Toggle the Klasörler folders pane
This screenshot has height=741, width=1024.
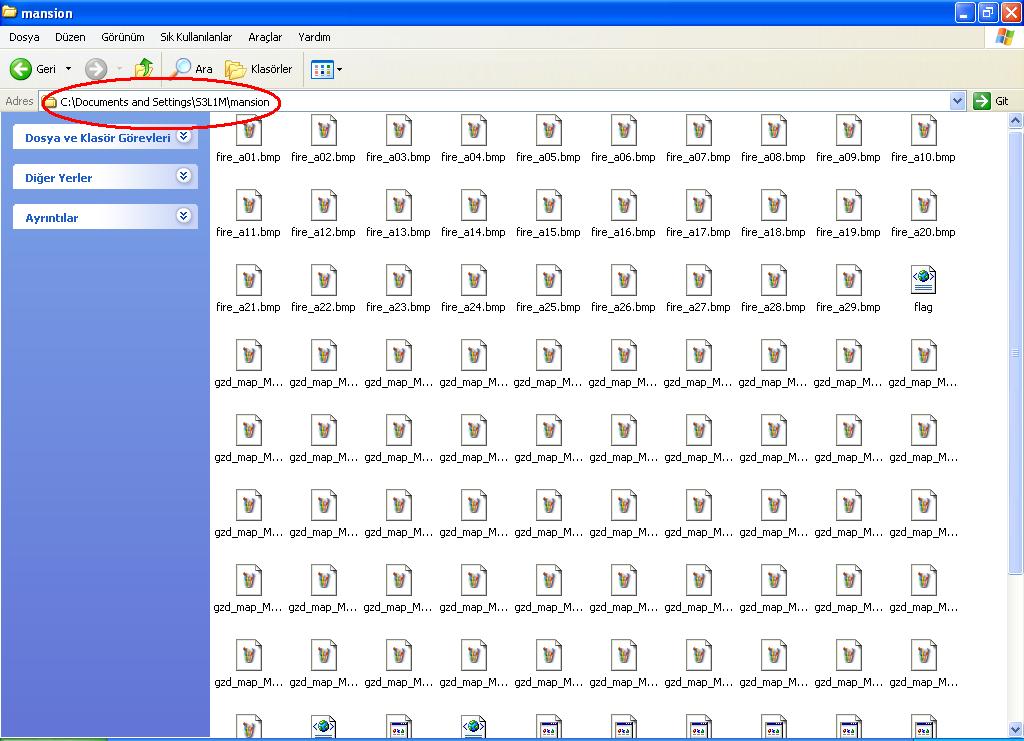(x=259, y=69)
